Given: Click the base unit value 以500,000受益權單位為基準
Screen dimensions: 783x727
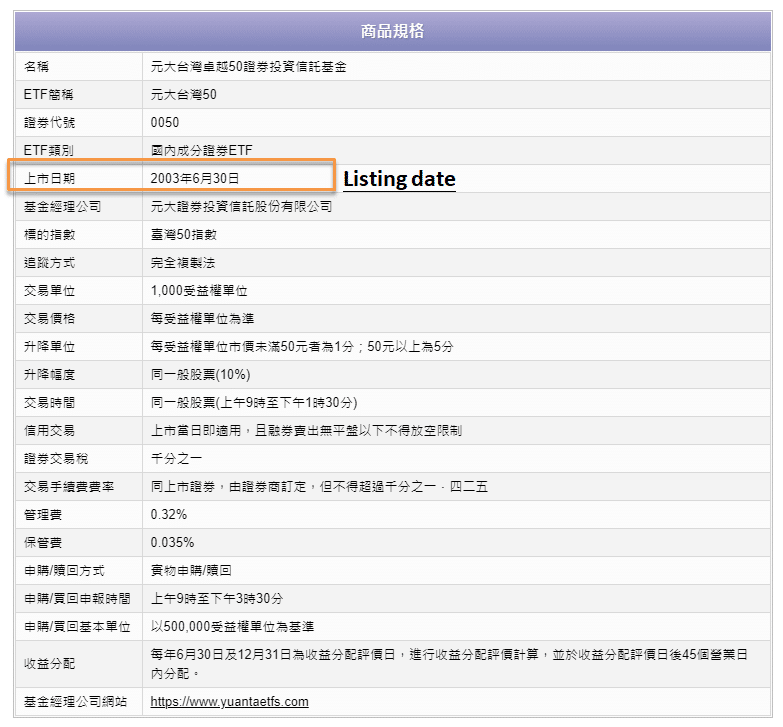Looking at the screenshot, I should tap(232, 626).
